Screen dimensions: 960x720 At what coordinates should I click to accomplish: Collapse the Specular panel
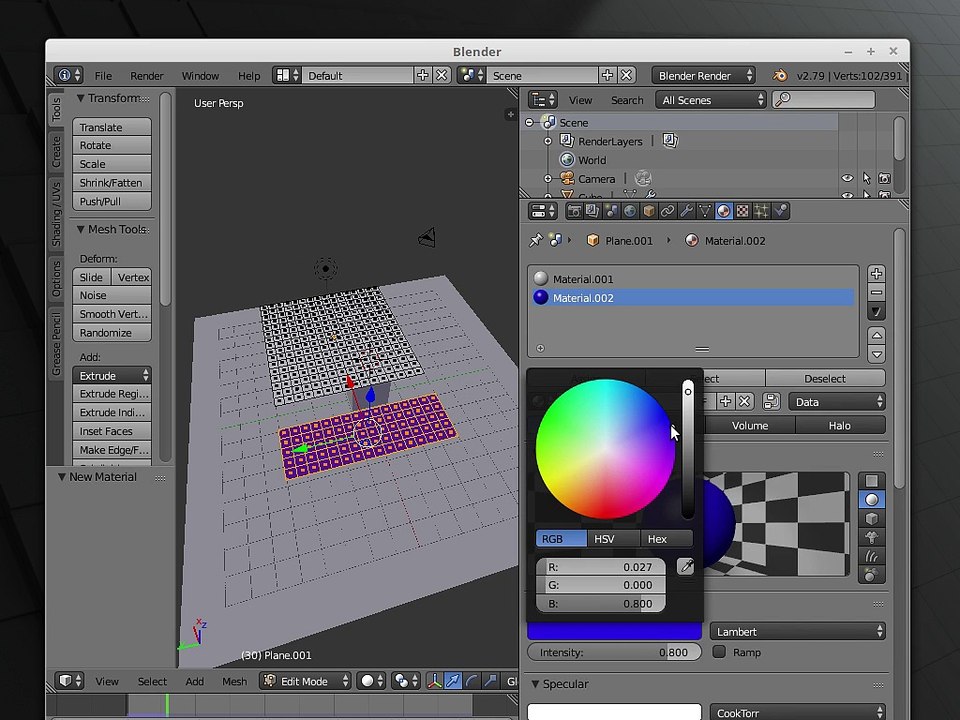[x=536, y=684]
